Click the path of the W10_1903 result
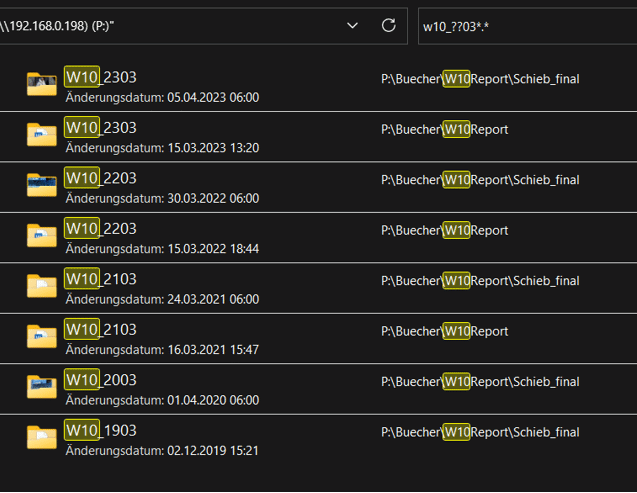The height and width of the screenshot is (493, 637). pos(480,432)
